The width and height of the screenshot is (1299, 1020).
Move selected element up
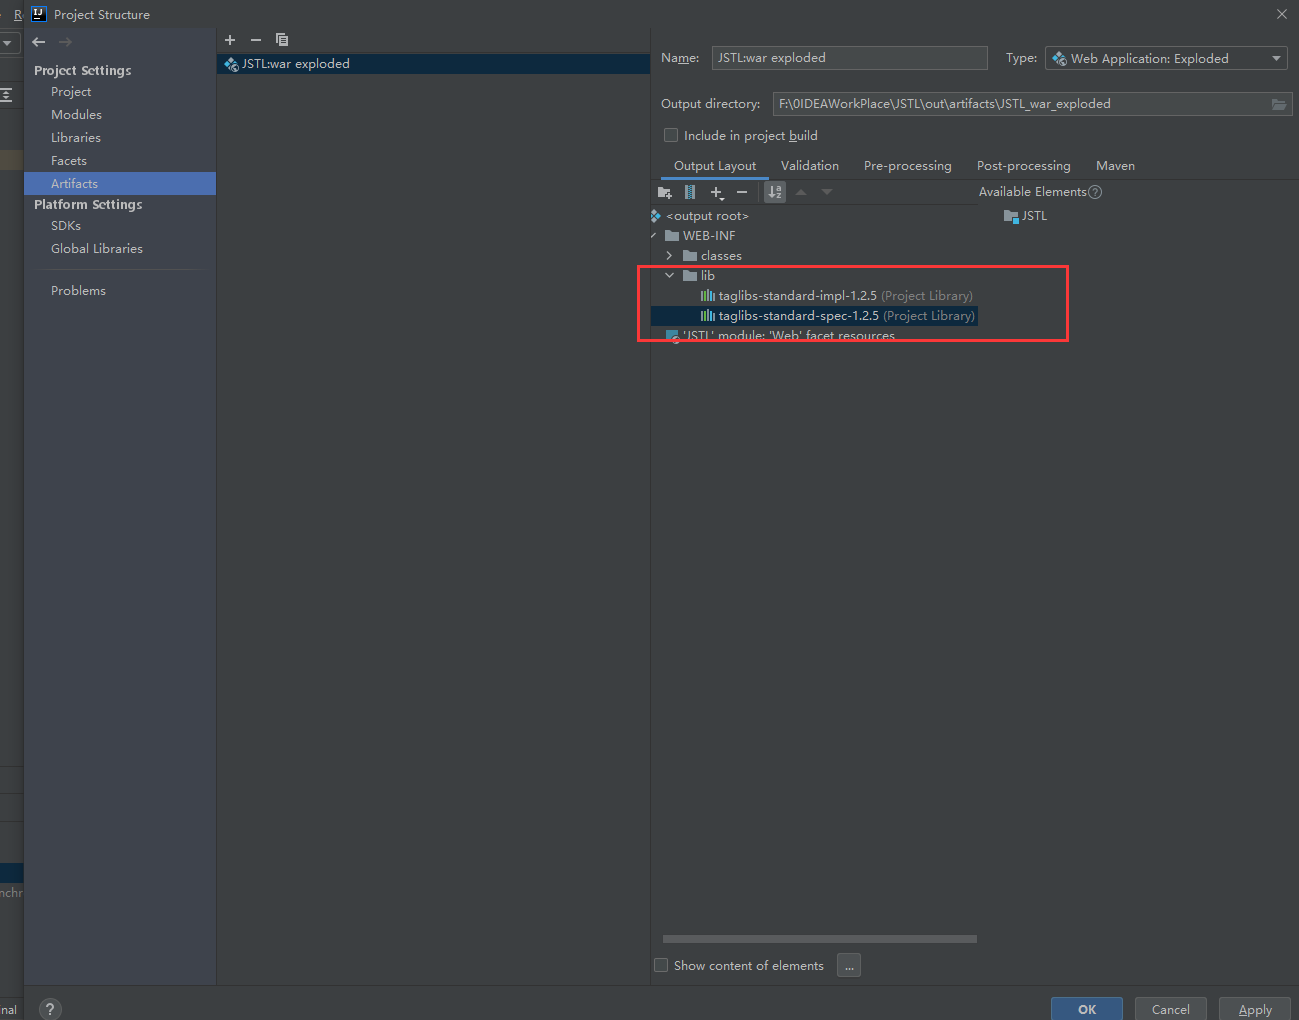(x=801, y=192)
